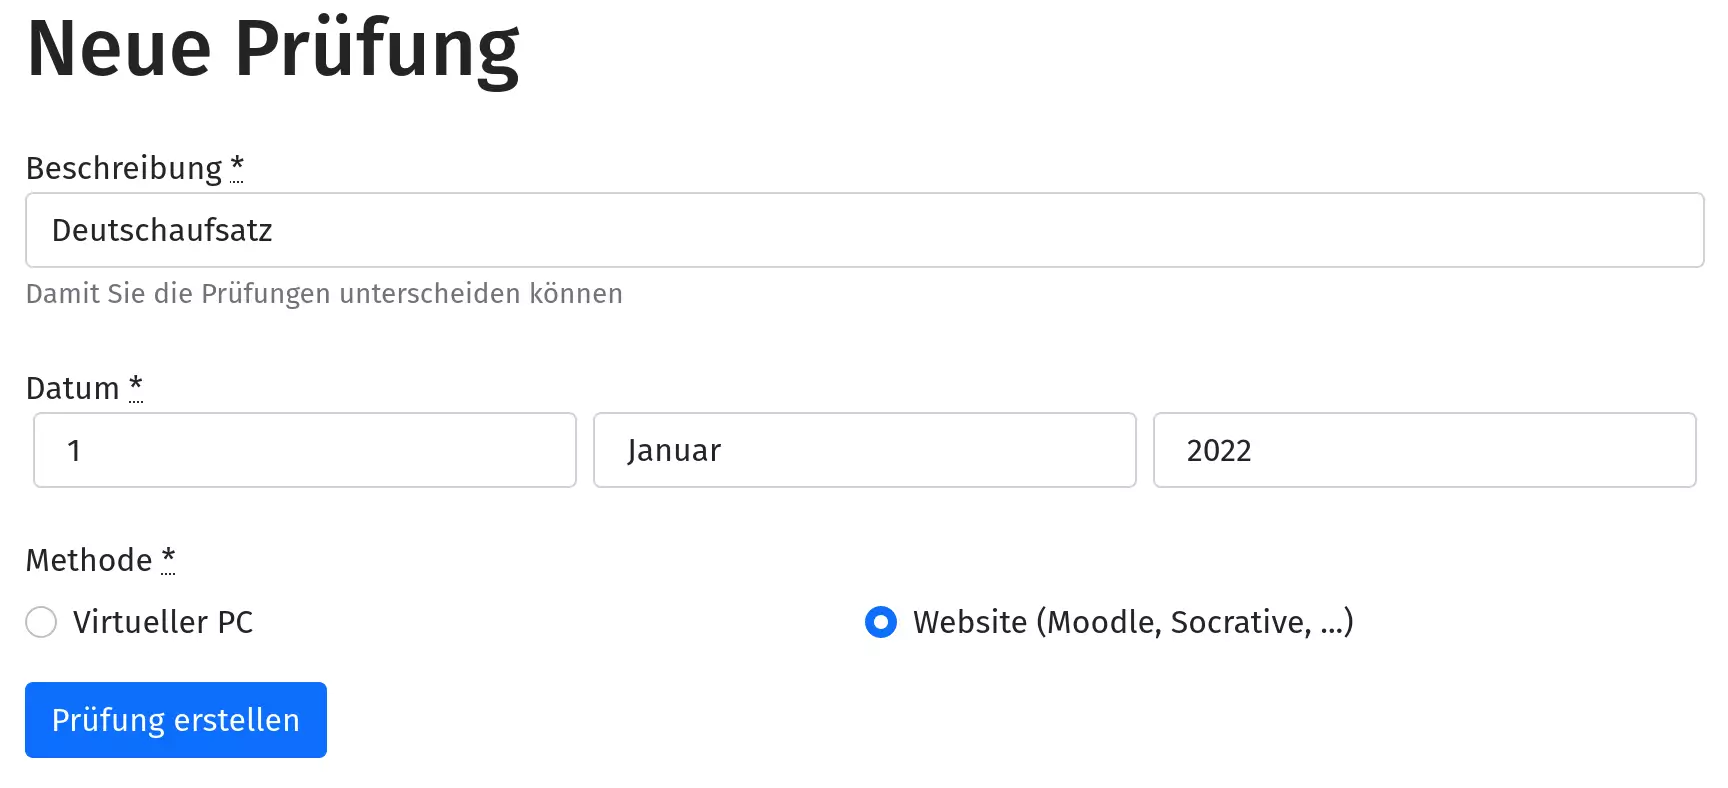Focus the Beschreibung text field
Image resolution: width=1728 pixels, height=788 pixels.
click(x=864, y=230)
